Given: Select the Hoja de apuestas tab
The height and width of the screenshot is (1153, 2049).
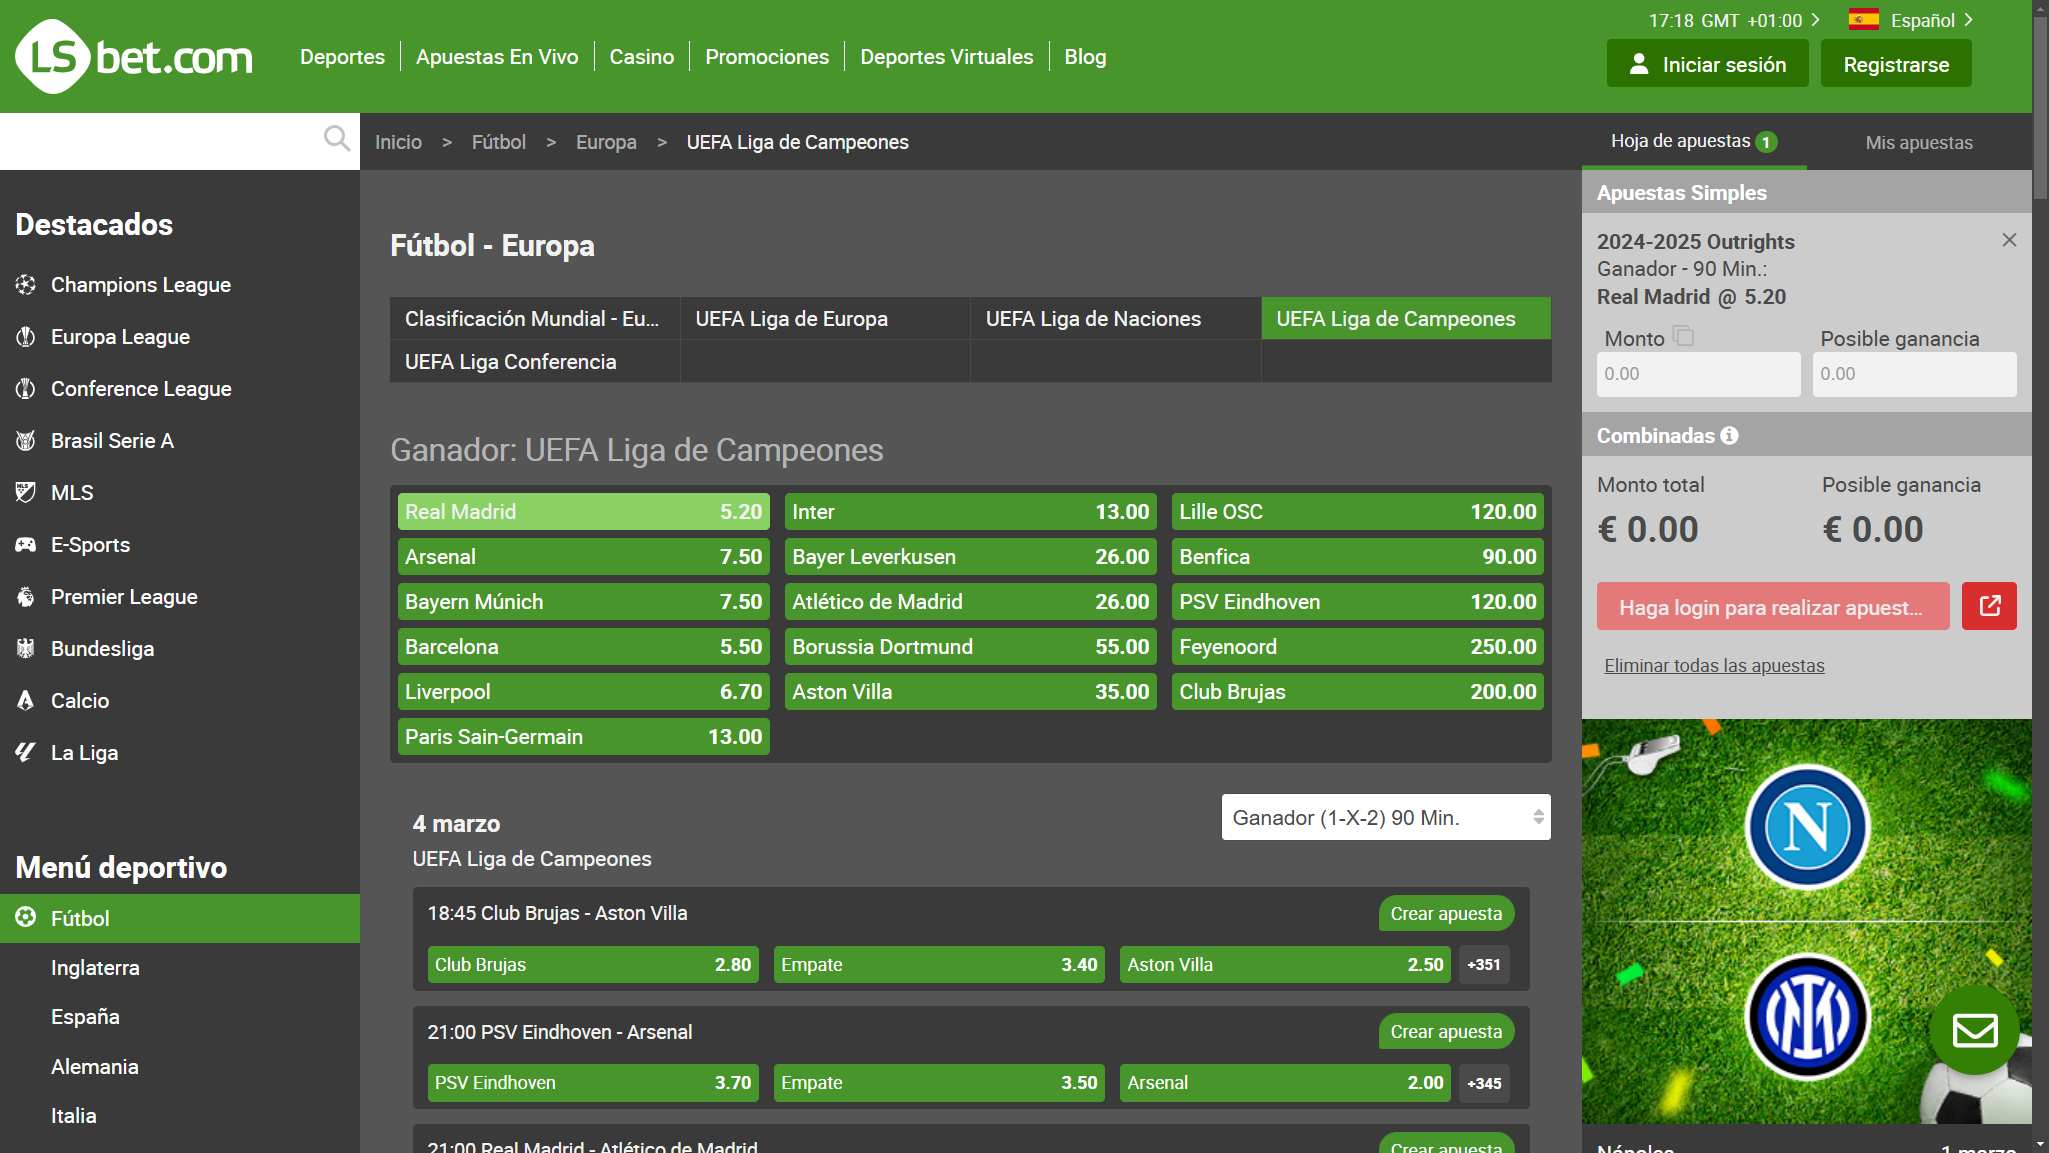Looking at the screenshot, I should (1694, 141).
